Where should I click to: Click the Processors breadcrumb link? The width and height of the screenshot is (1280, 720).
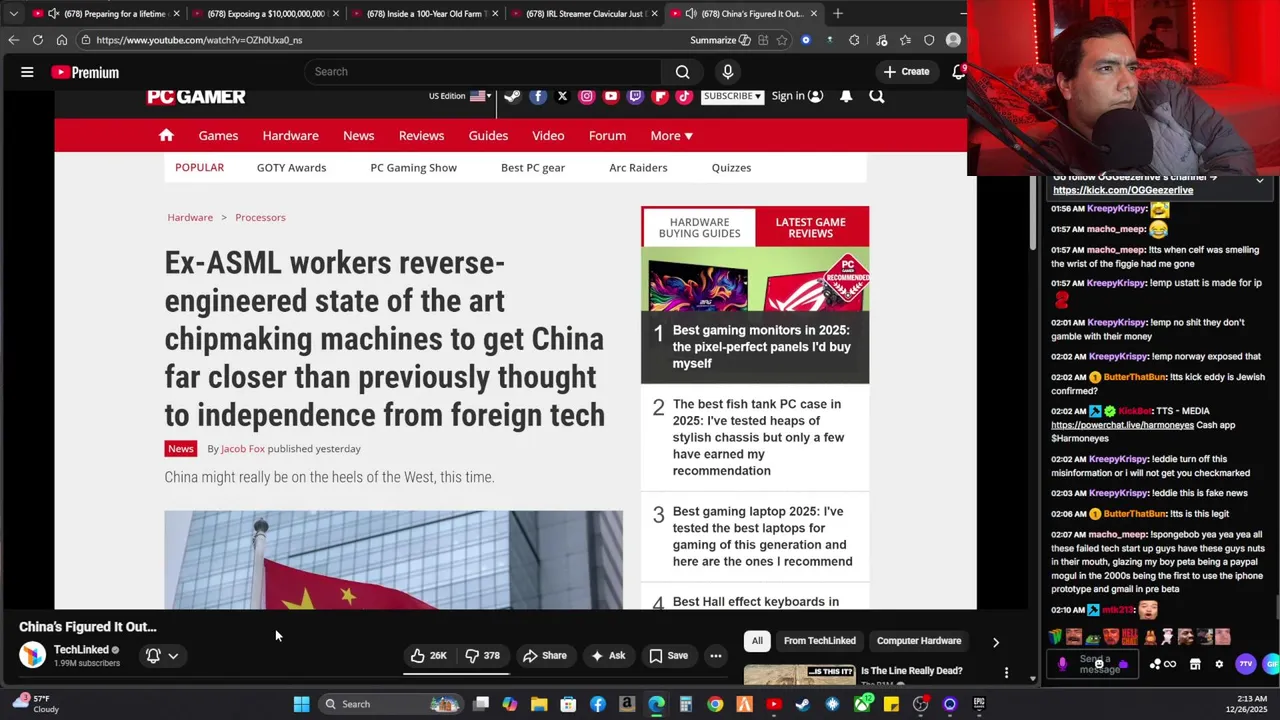pyautogui.click(x=260, y=217)
